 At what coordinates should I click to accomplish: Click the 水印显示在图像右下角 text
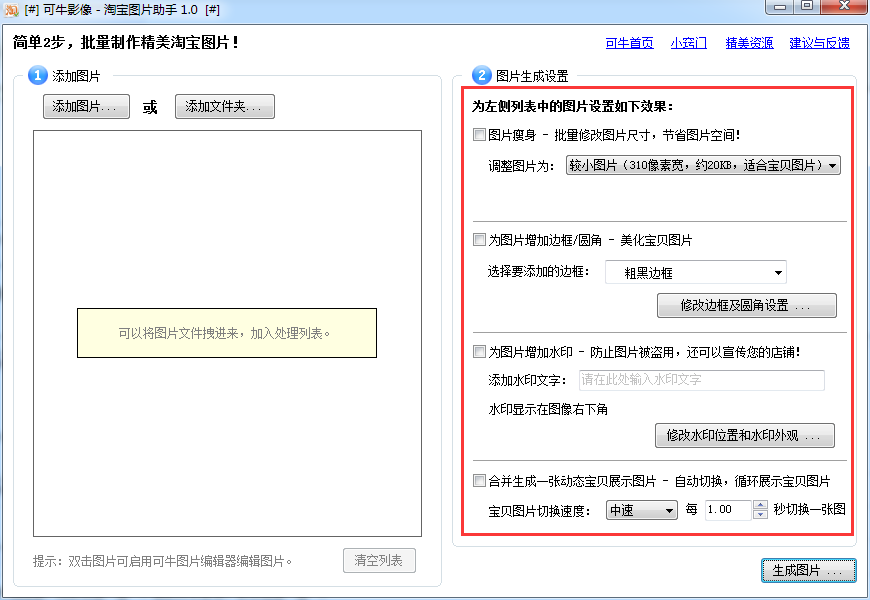coord(548,410)
